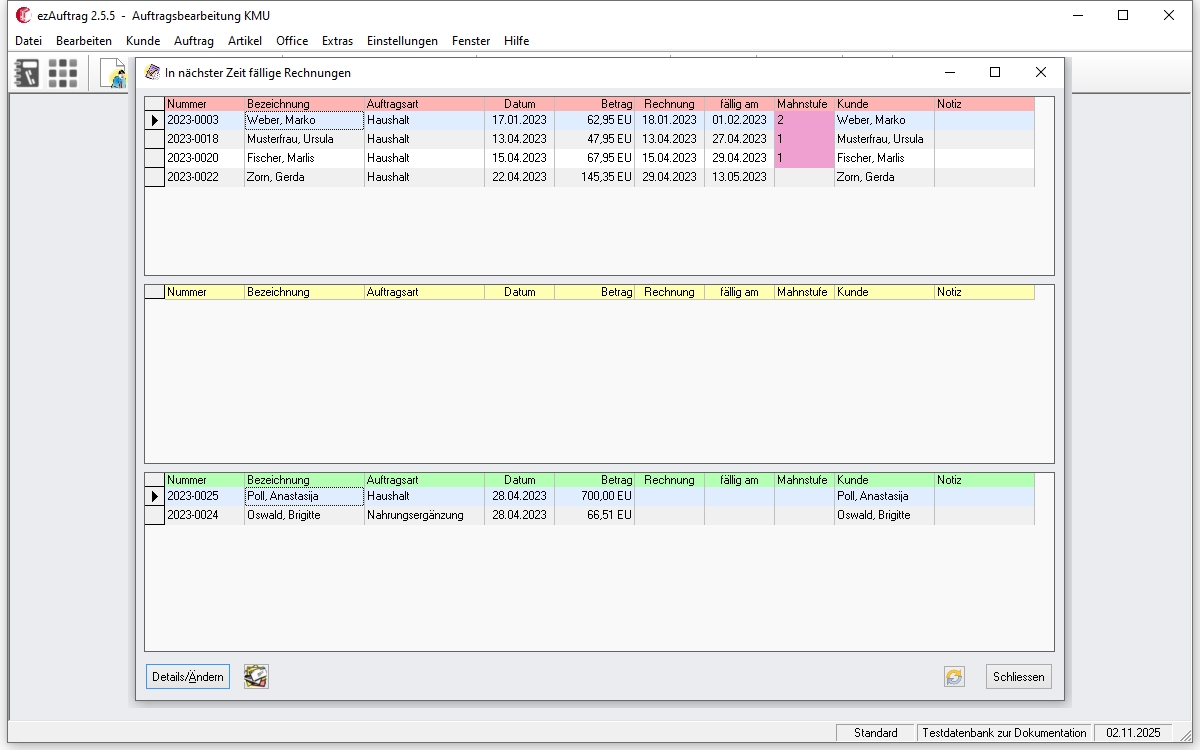Open the Fenster menu
Image resolution: width=1200 pixels, height=750 pixels.
pos(471,41)
